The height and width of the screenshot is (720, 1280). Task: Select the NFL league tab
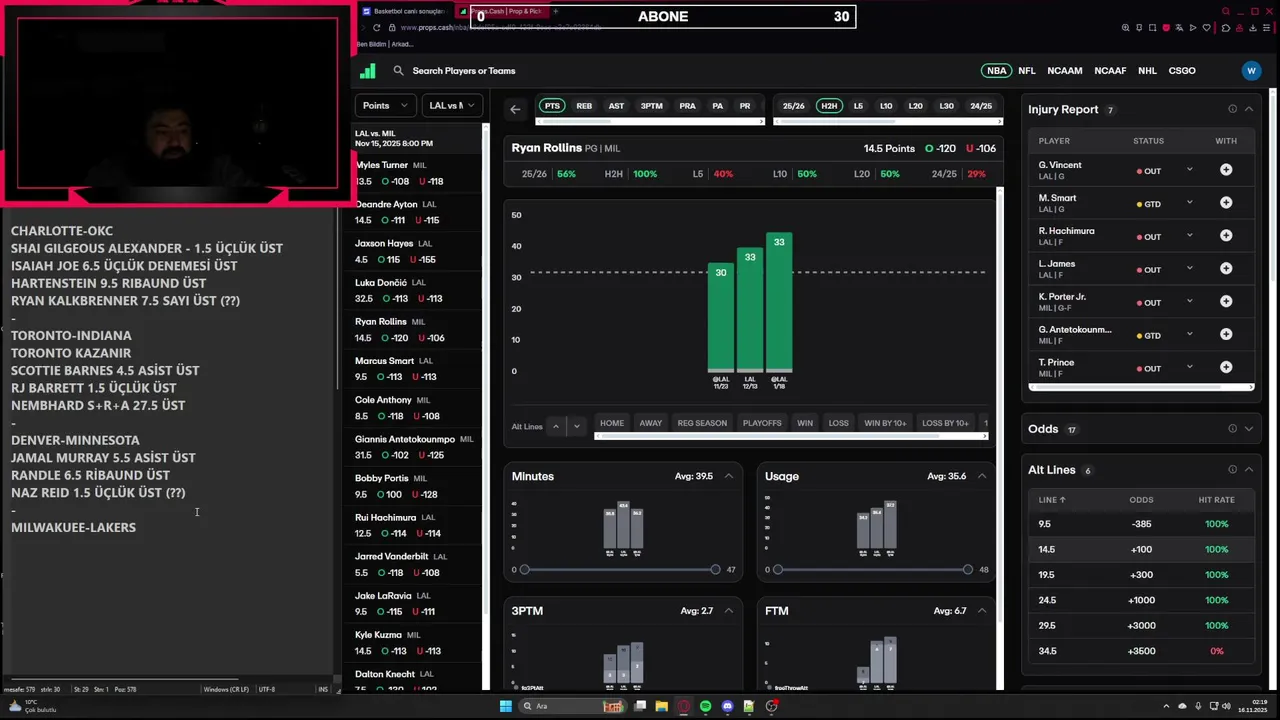(x=1027, y=71)
